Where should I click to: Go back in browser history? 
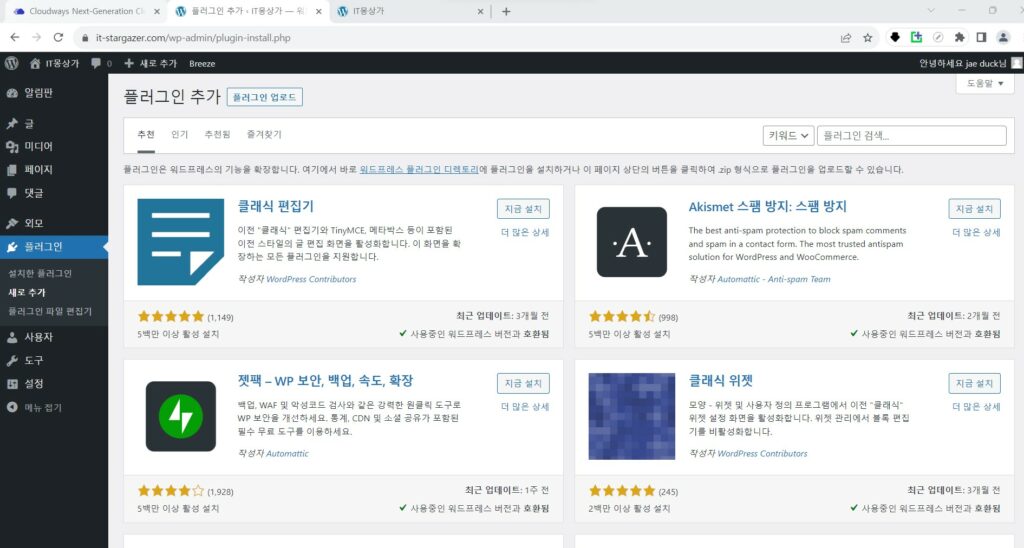tap(14, 38)
